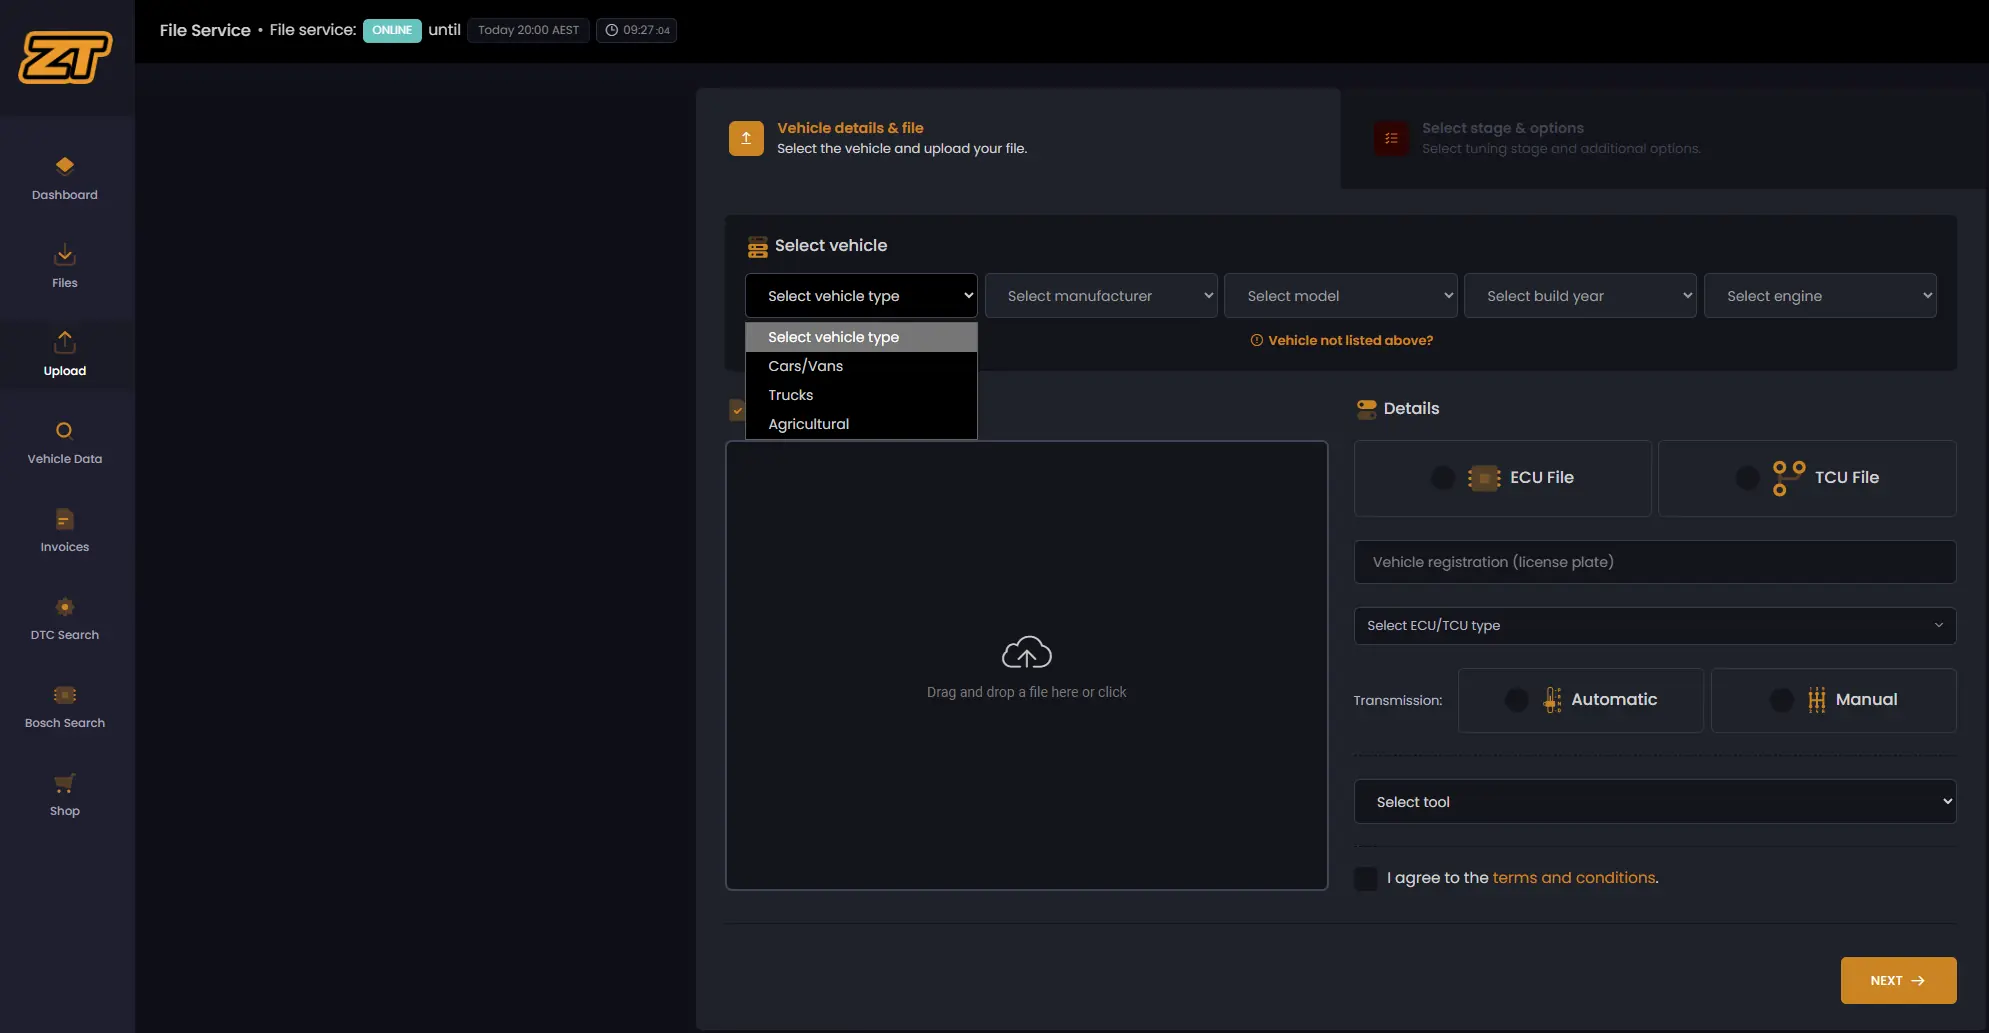Switch to Vehicle details & file step
Image resolution: width=1989 pixels, height=1033 pixels.
(x=1018, y=138)
